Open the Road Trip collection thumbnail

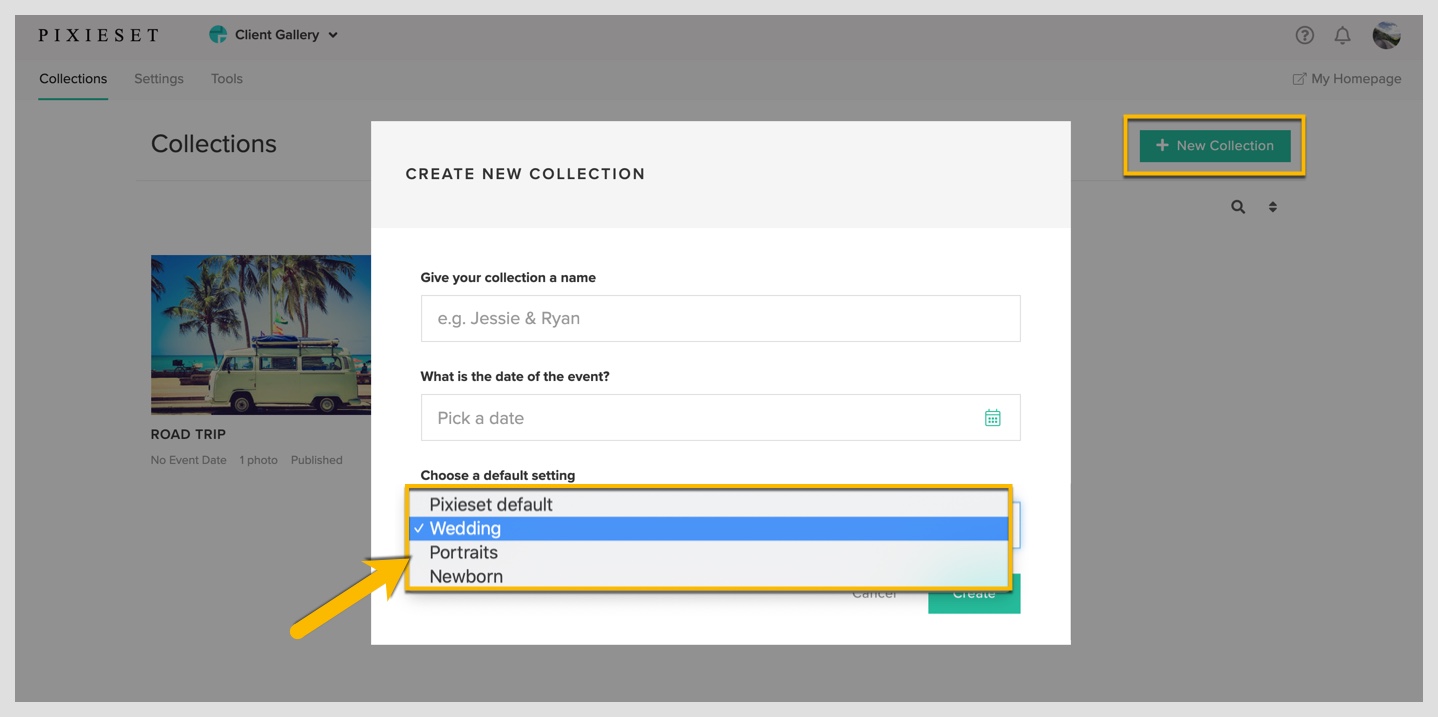(x=261, y=334)
